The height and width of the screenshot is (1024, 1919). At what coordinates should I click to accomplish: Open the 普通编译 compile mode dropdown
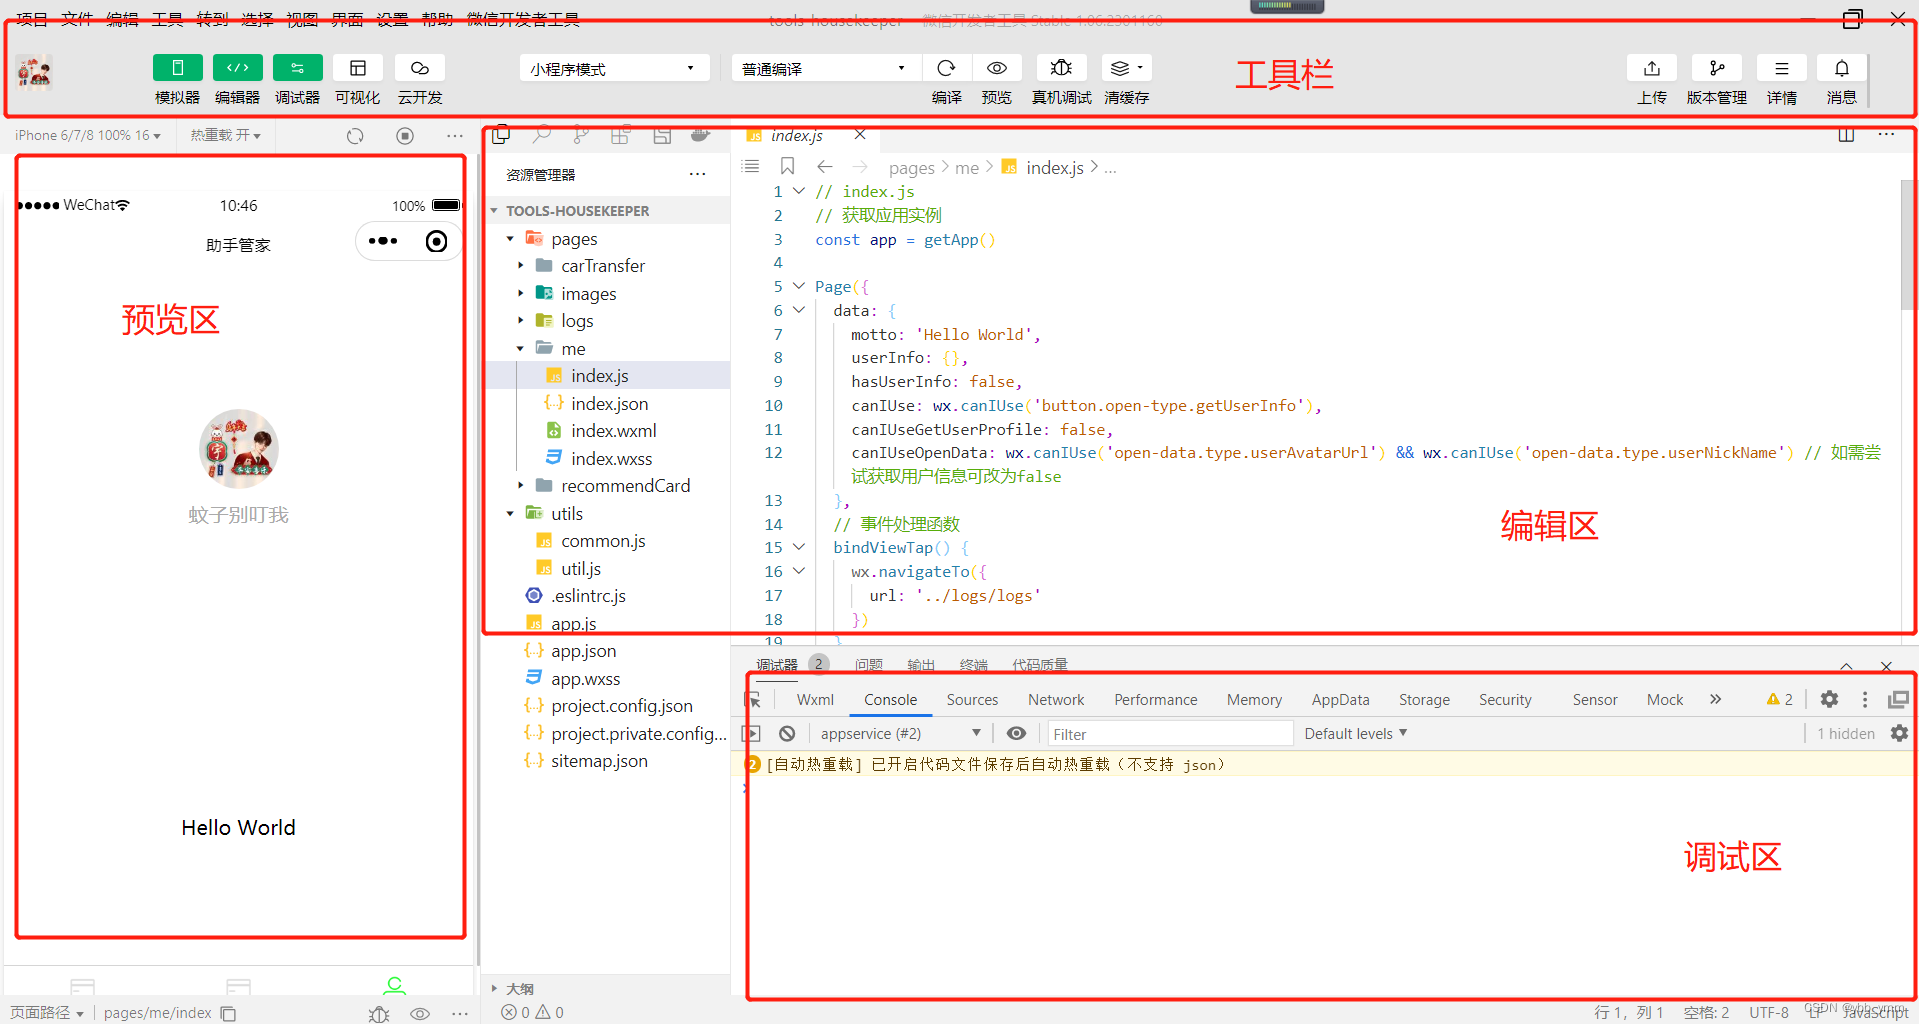click(x=825, y=68)
